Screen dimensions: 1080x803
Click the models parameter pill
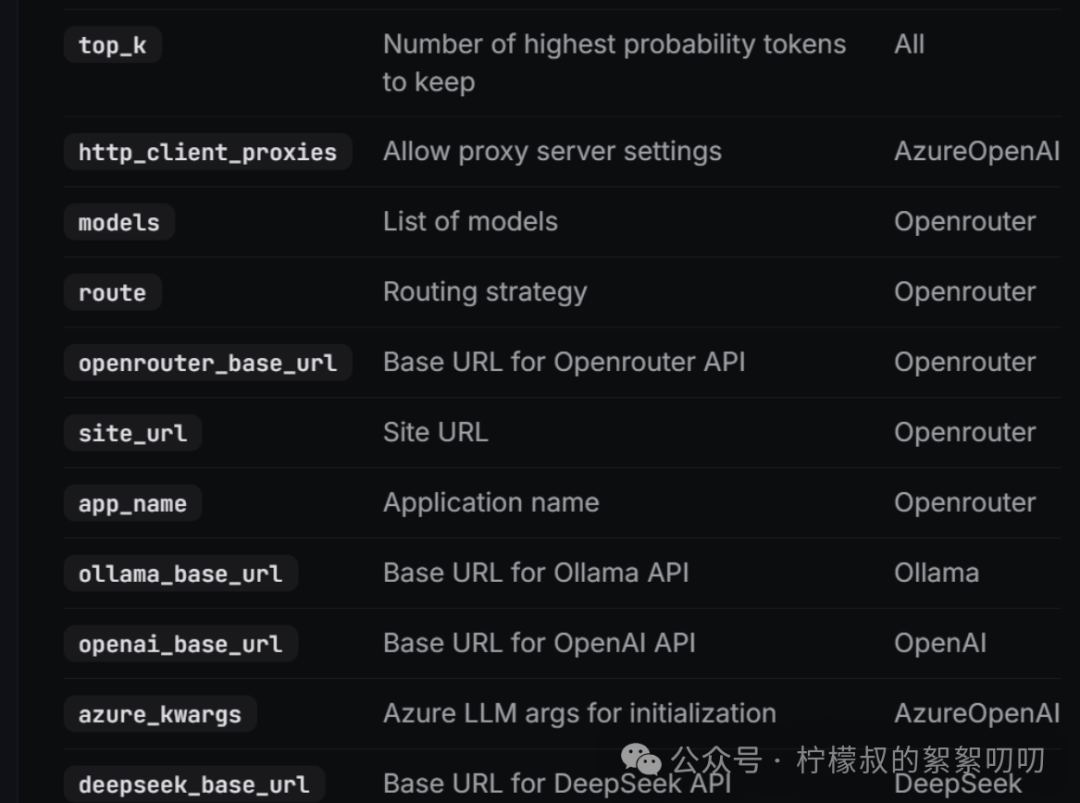point(118,222)
